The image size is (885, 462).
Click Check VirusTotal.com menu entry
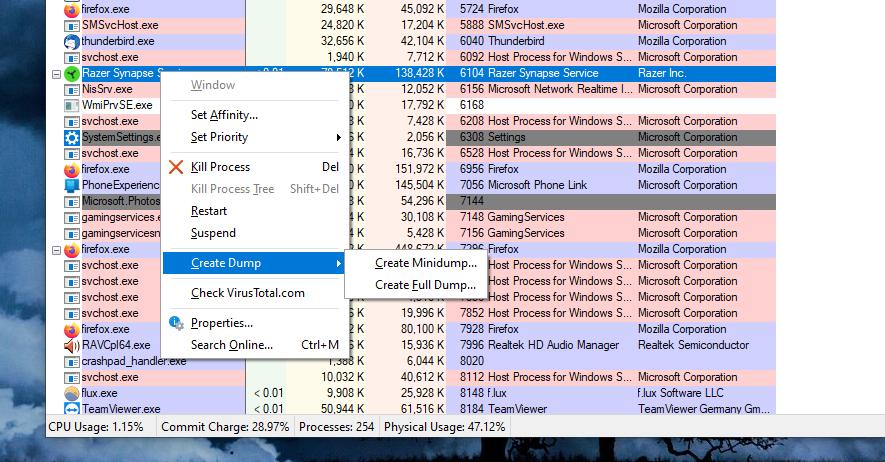click(x=255, y=293)
